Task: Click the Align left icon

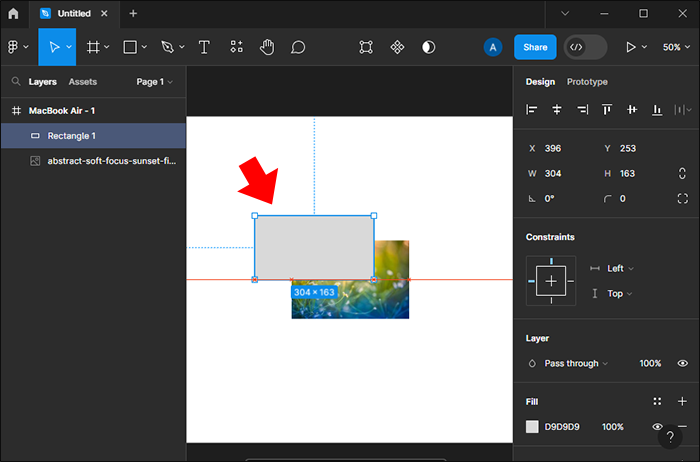Action: click(x=532, y=109)
